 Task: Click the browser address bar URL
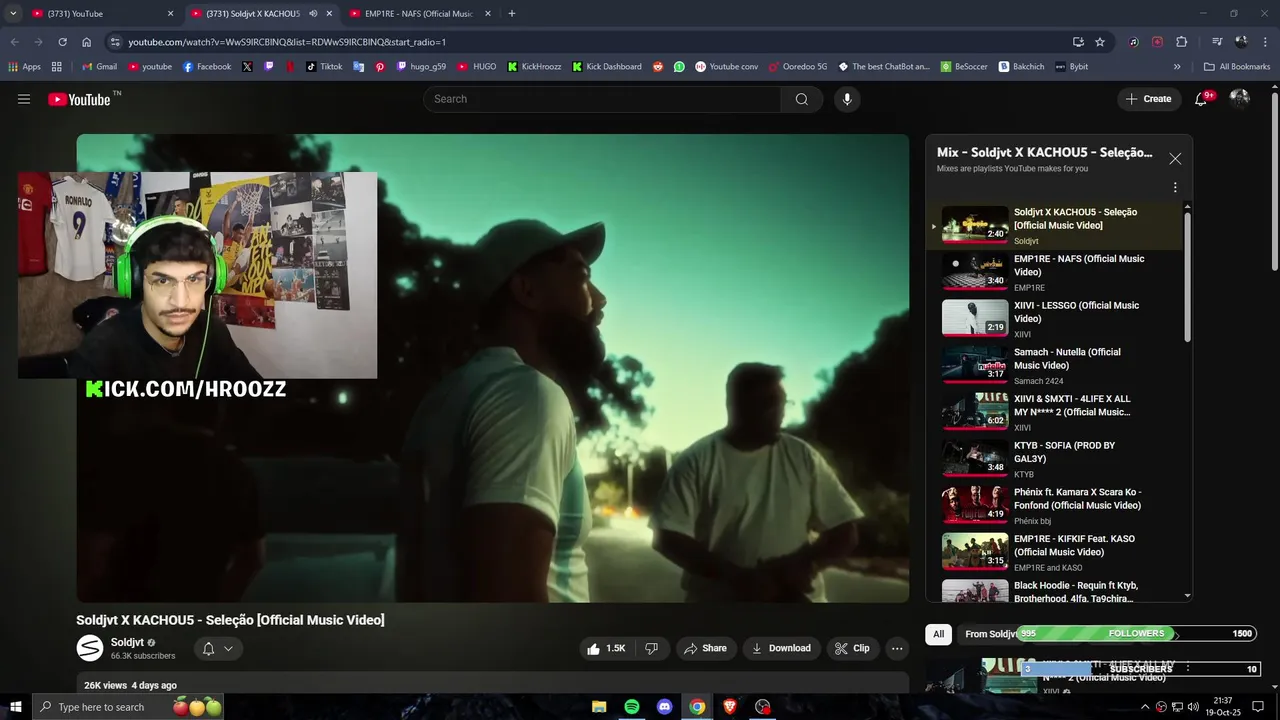tap(287, 42)
